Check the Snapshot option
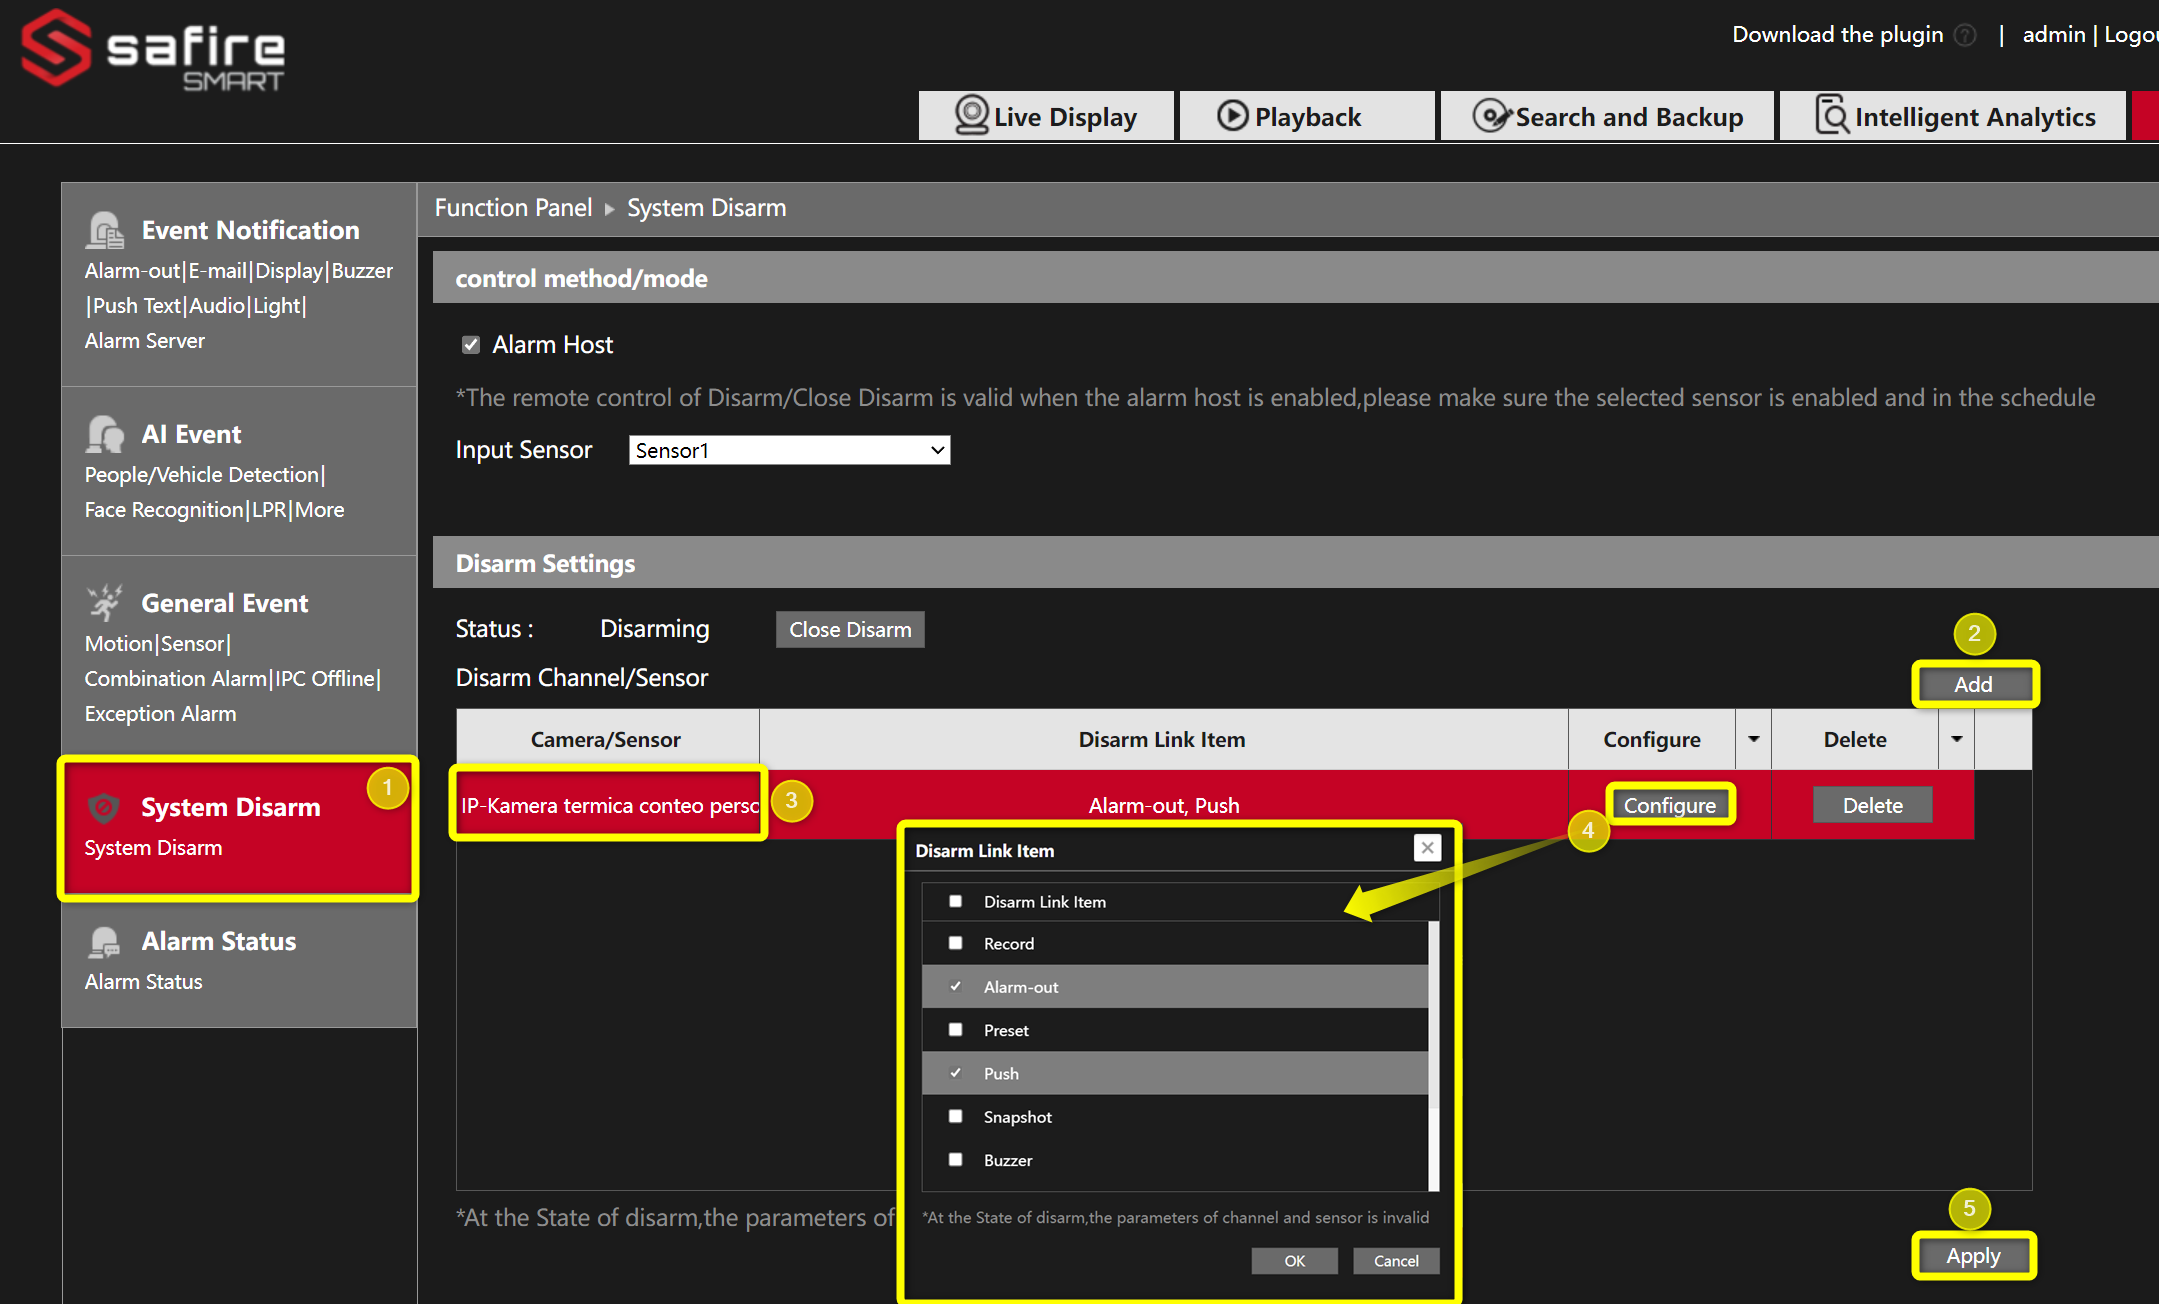Image resolution: width=2159 pixels, height=1304 pixels. 955,1116
